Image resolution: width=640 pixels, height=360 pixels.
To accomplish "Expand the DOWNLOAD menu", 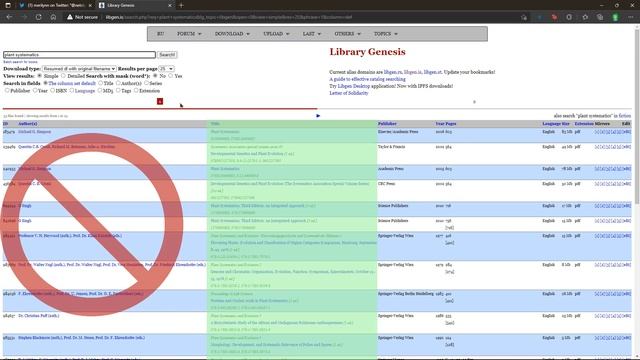I will click(x=232, y=34).
